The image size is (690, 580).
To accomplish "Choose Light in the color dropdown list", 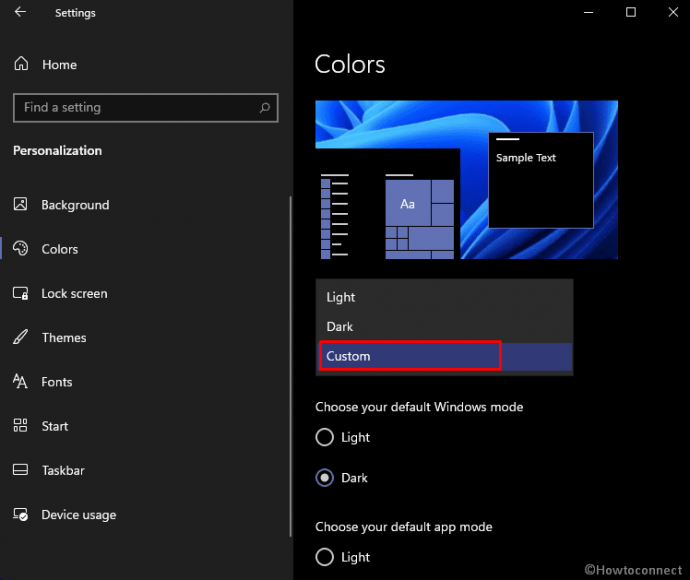I will (444, 297).
